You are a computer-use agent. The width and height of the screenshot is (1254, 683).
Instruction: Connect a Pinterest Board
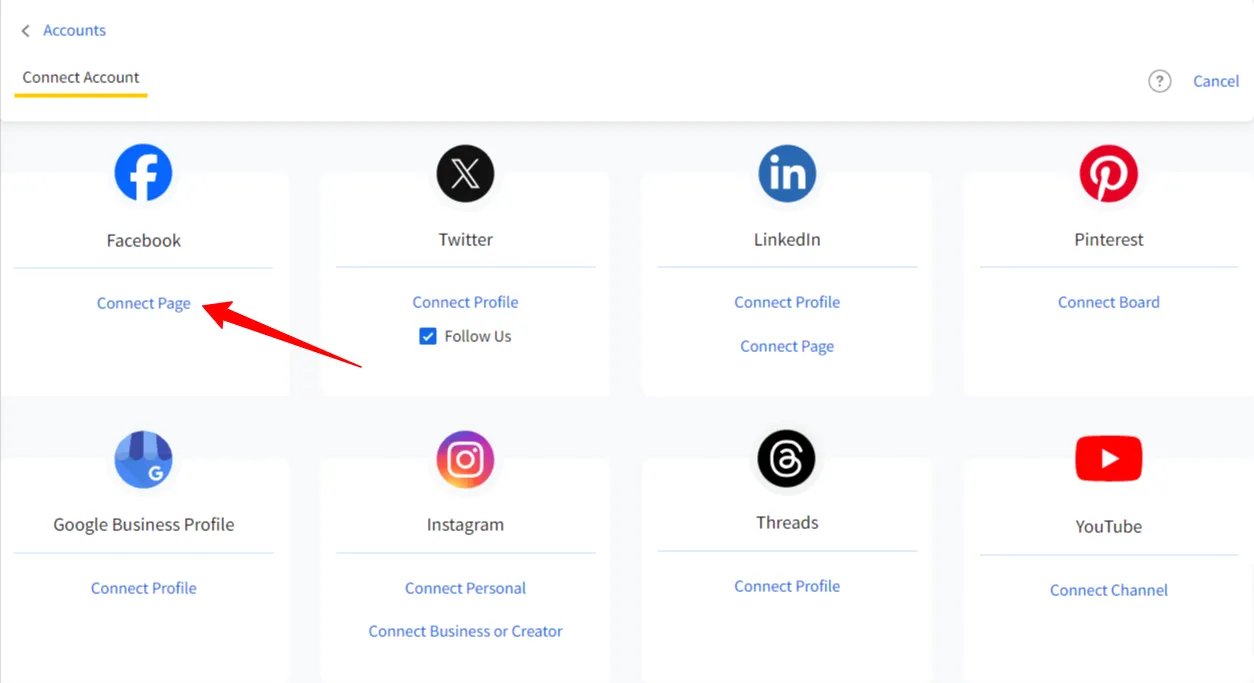1108,302
